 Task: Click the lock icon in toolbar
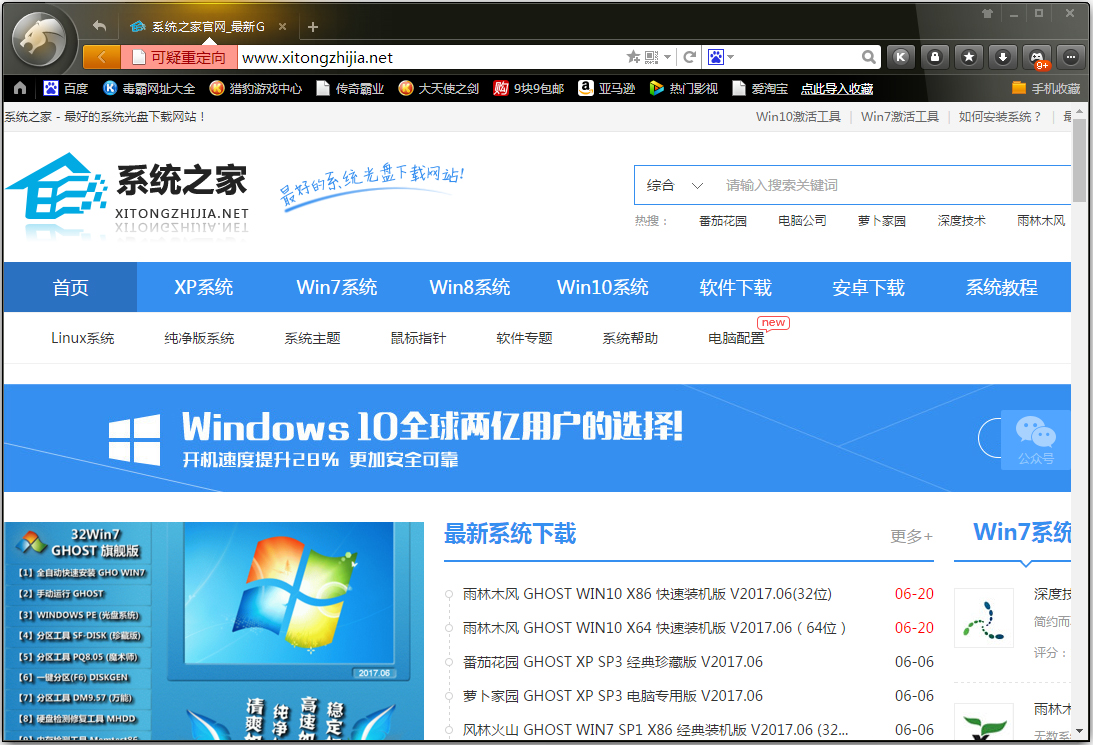935,57
